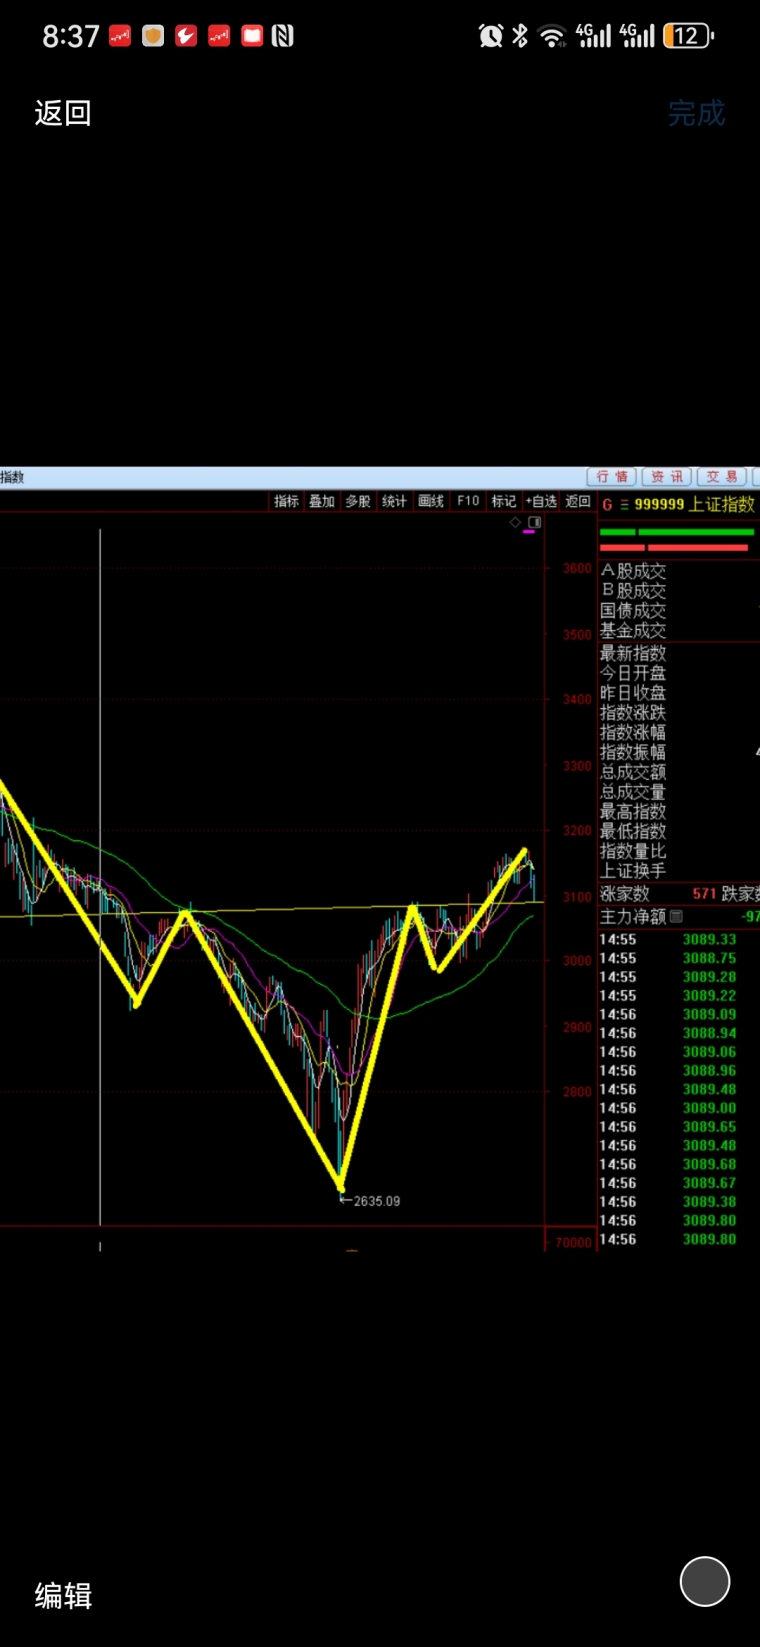760x1647 pixels.
Task: Click the small panel icon beside diamond
Action: (535, 522)
